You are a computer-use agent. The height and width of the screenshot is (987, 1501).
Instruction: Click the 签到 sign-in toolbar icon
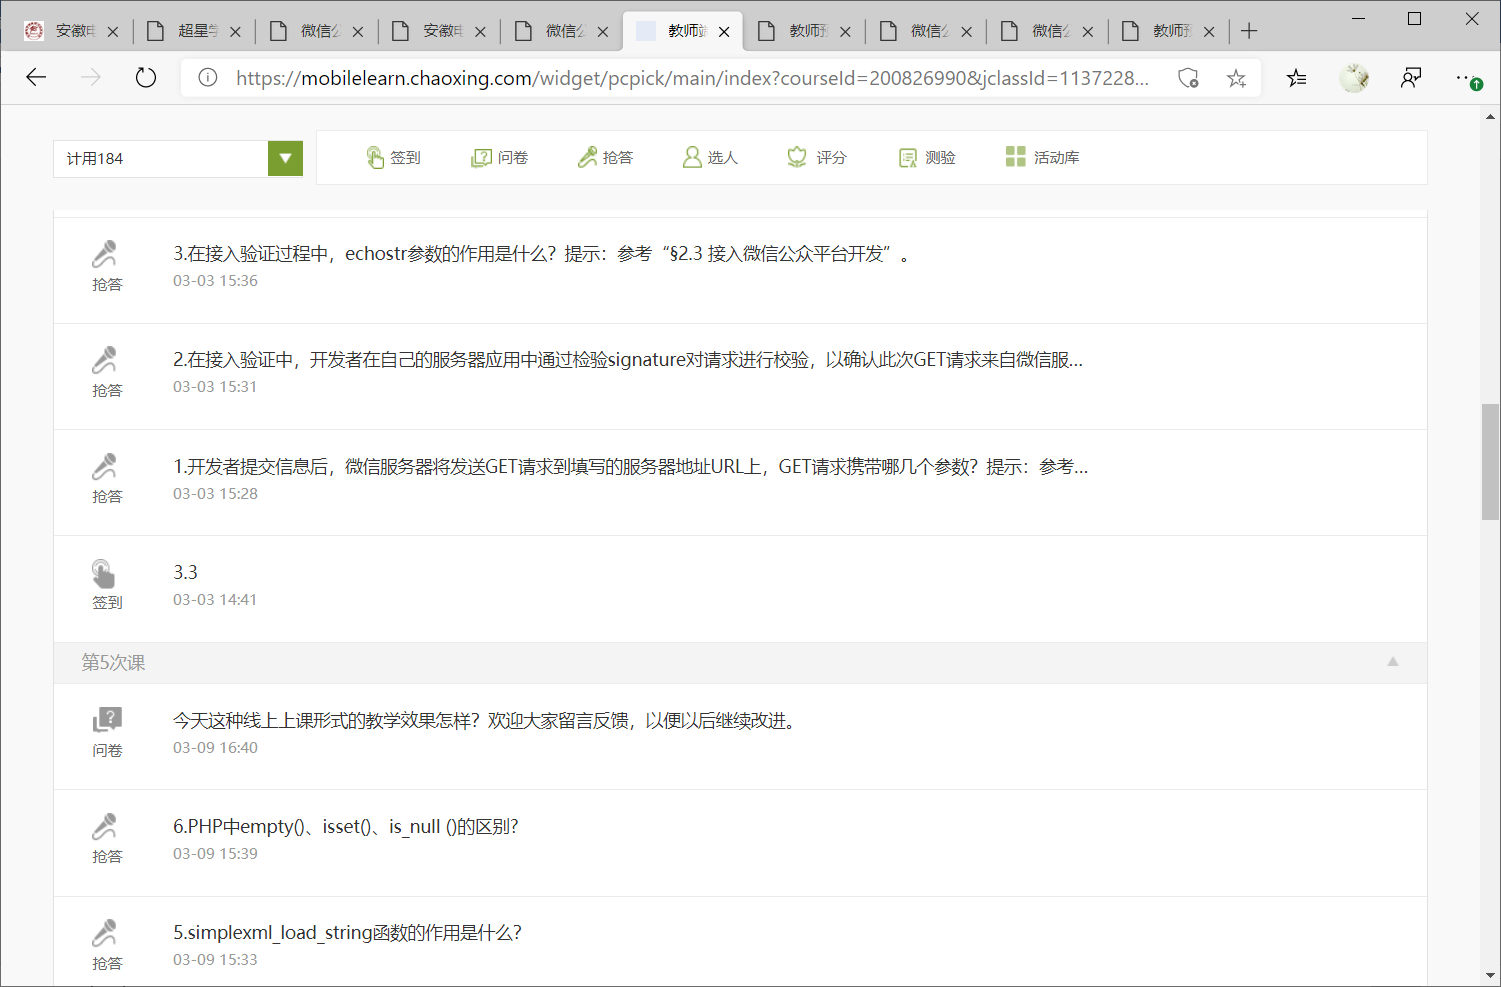click(x=393, y=158)
